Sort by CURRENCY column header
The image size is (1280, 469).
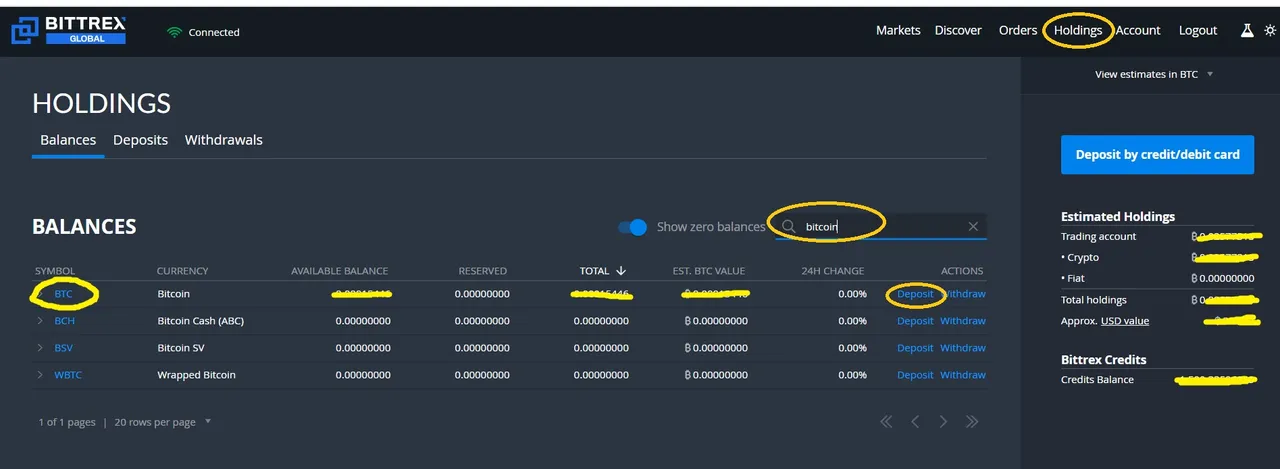(x=183, y=271)
